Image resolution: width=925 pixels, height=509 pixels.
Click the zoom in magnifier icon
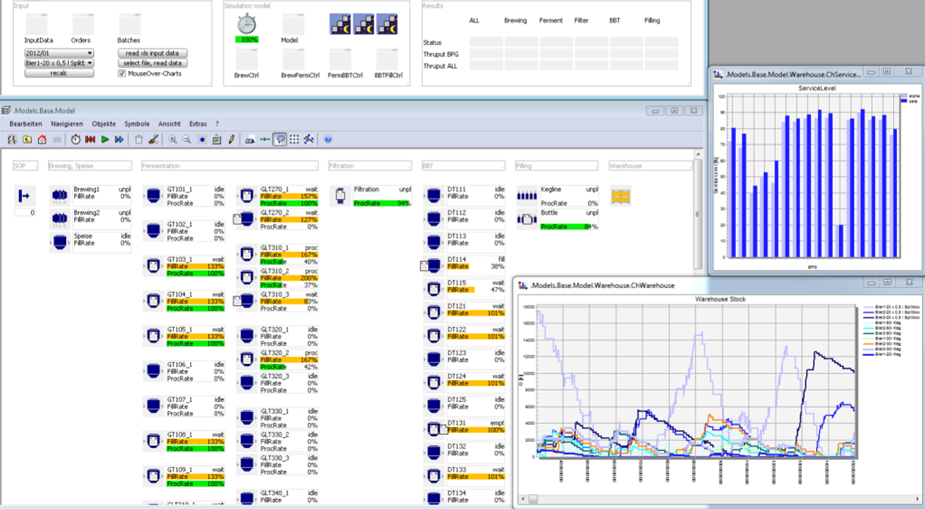[x=173, y=140]
